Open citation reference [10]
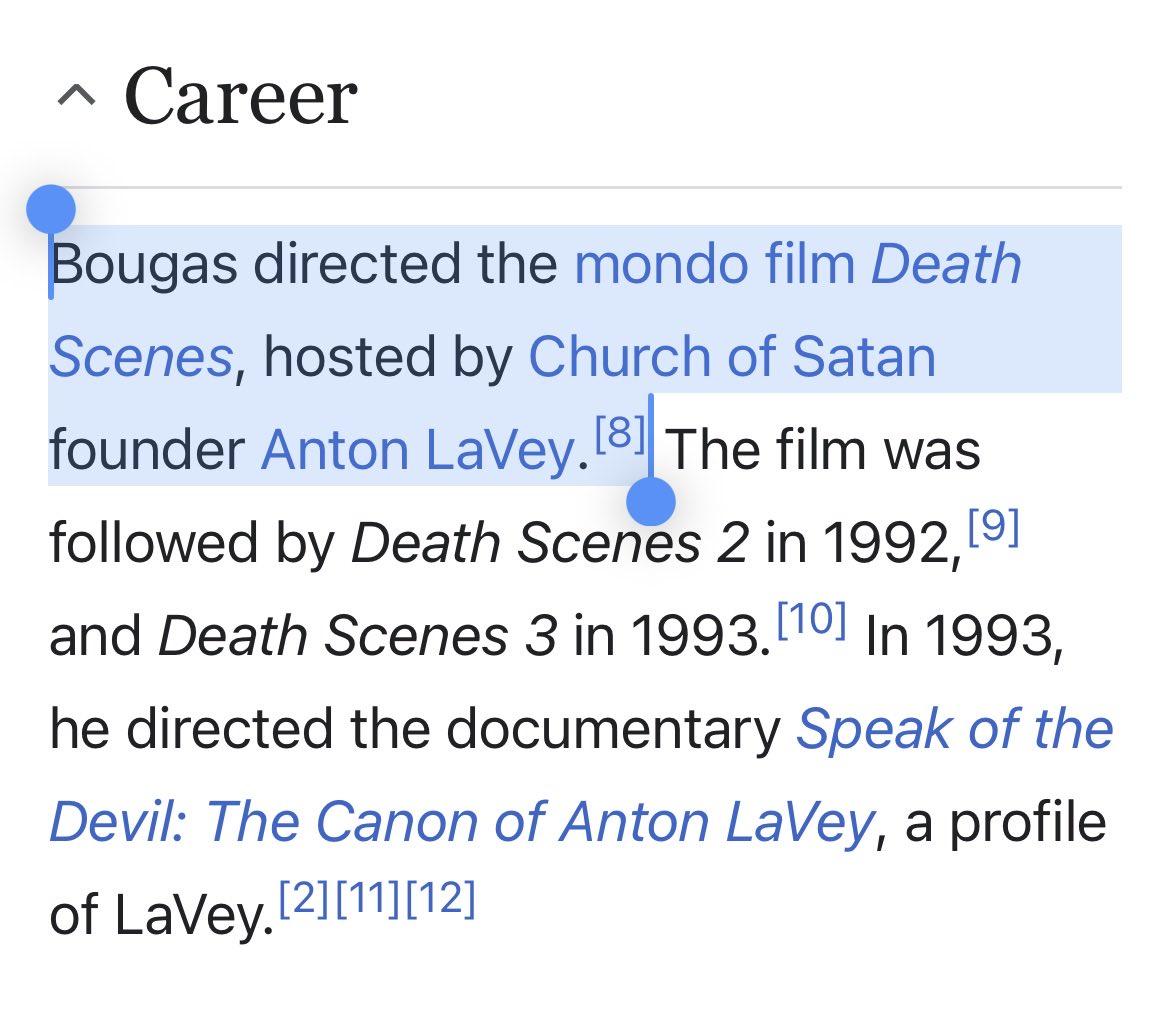 [812, 619]
